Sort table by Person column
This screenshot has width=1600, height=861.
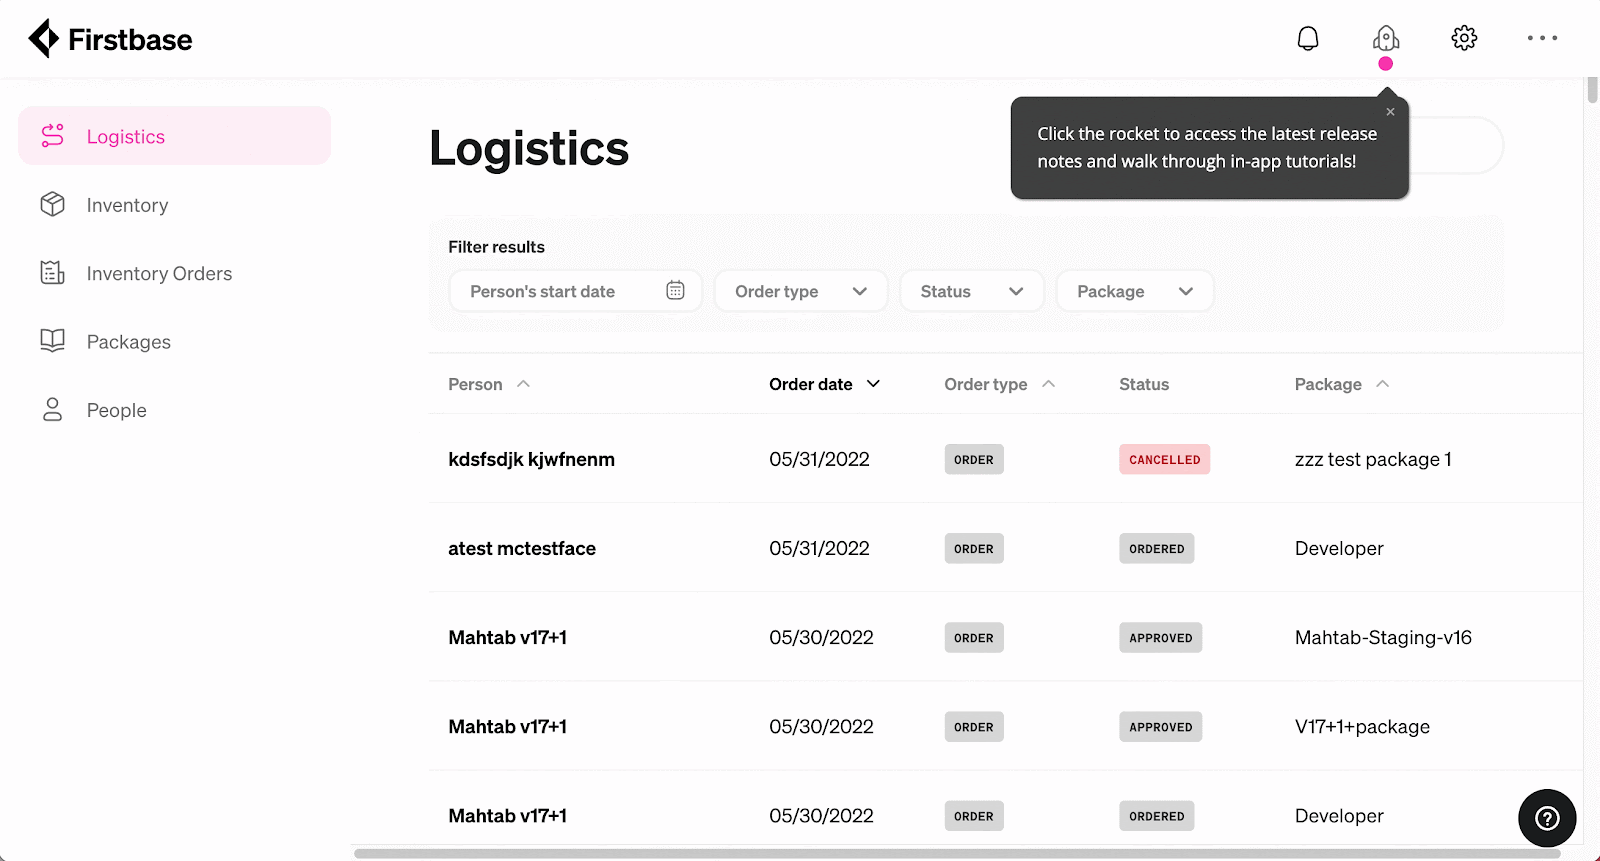pos(489,384)
